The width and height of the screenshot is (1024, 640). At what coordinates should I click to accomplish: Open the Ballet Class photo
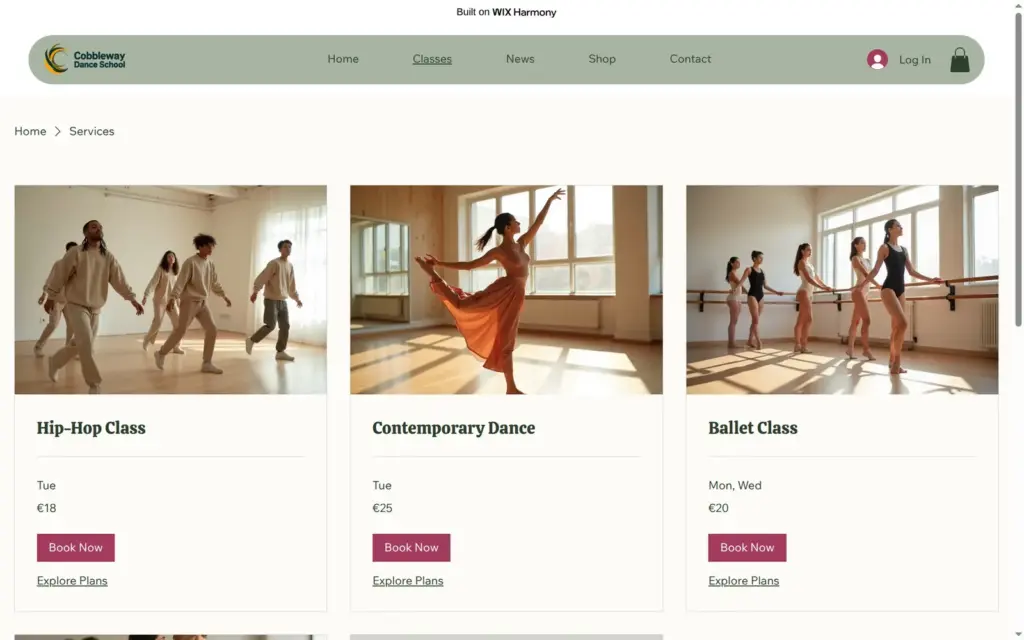coord(842,289)
